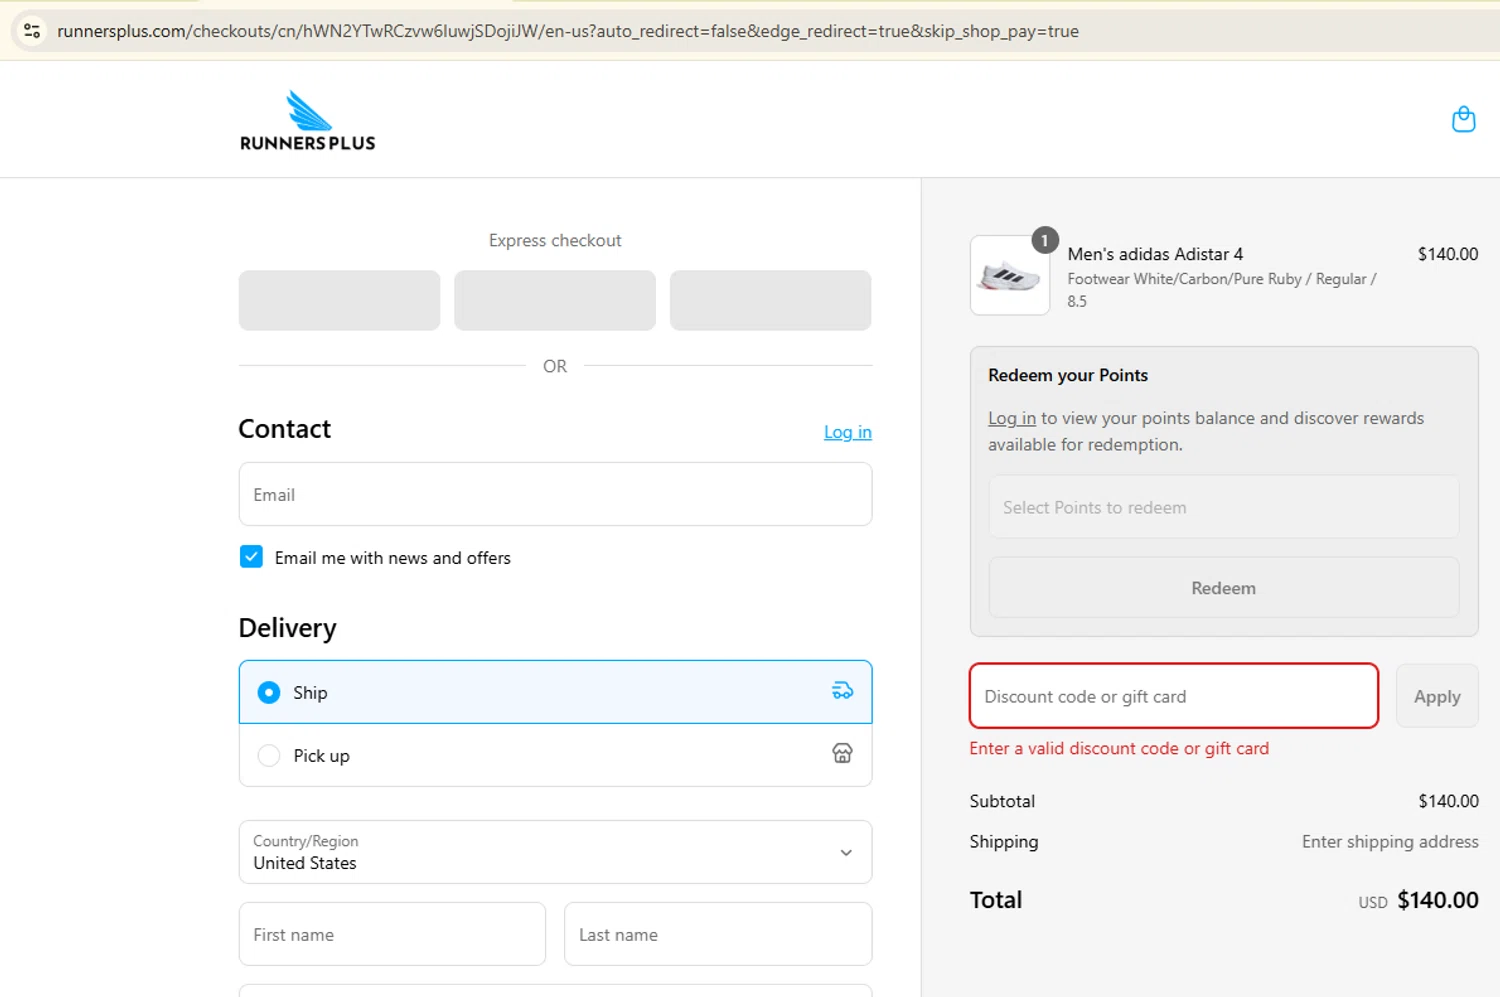Click the Redeem button
The height and width of the screenshot is (997, 1500).
[x=1223, y=588]
